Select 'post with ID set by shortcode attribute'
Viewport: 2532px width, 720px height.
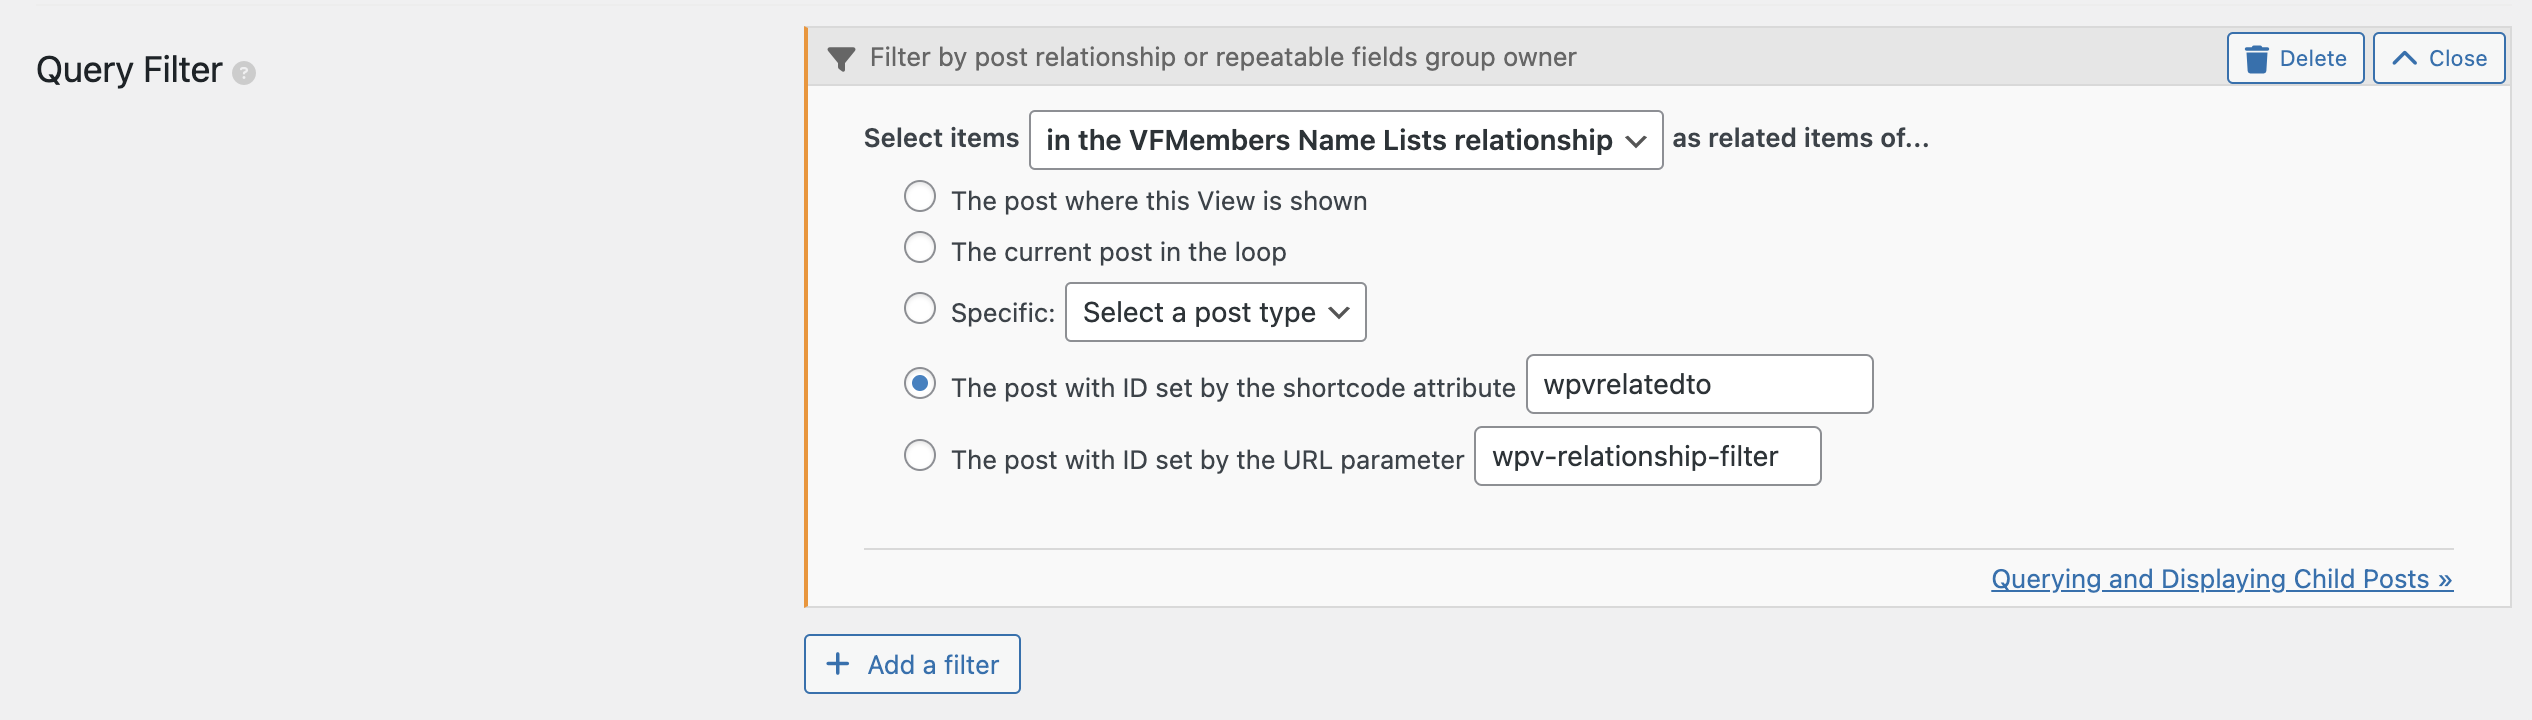(920, 383)
